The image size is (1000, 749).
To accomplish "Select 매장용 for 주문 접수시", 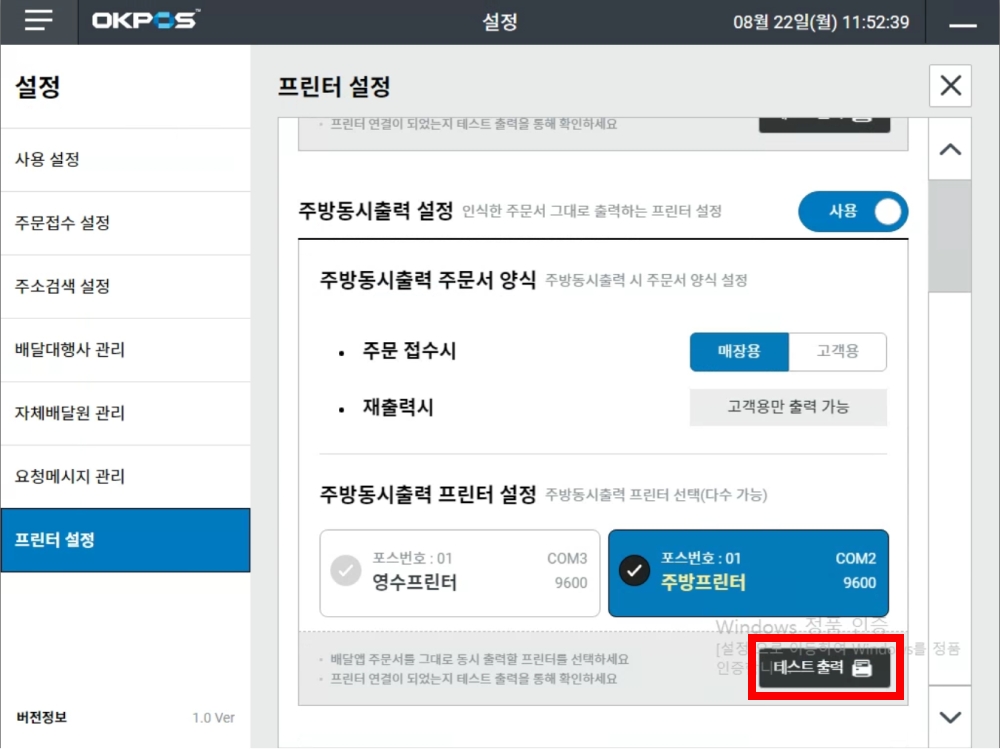I will pyautogui.click(x=739, y=352).
